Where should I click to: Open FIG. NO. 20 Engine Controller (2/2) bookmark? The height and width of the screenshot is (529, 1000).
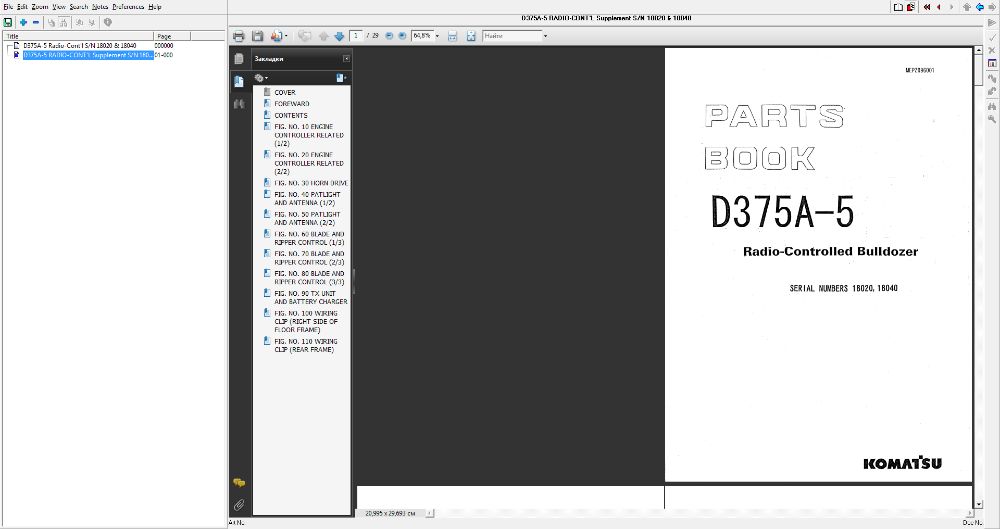pyautogui.click(x=309, y=163)
